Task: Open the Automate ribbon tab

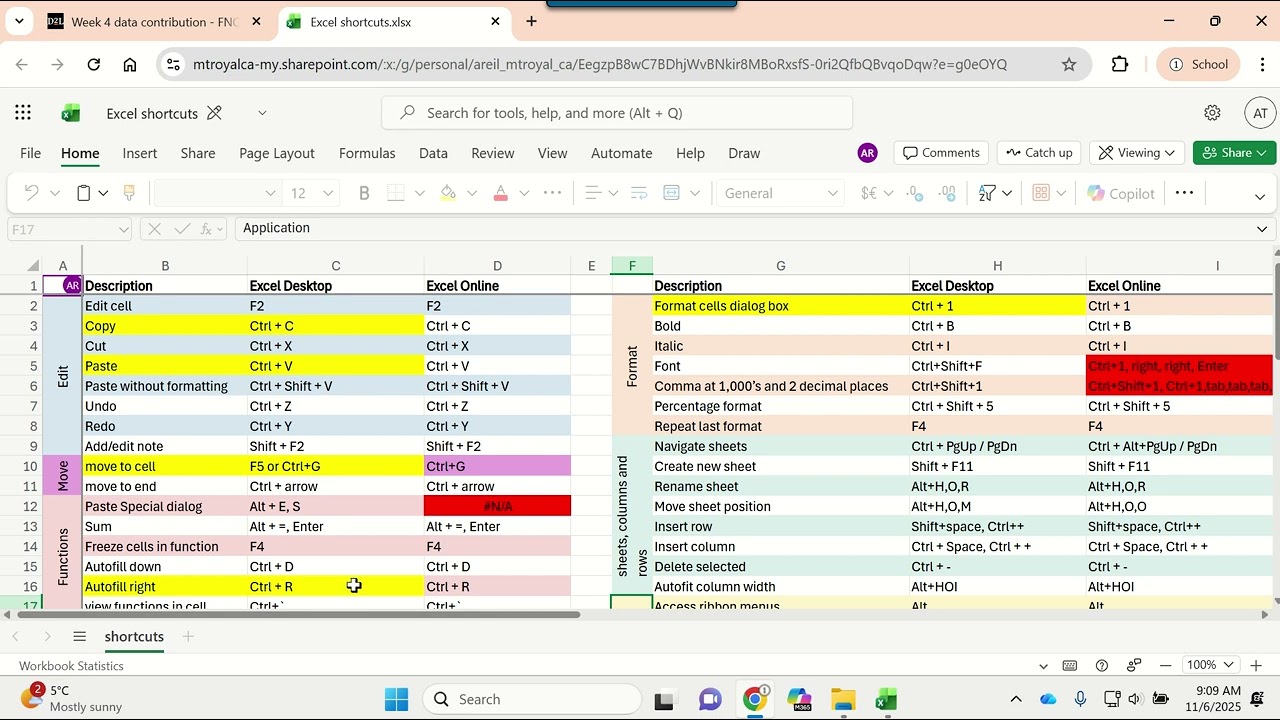Action: tap(622, 153)
